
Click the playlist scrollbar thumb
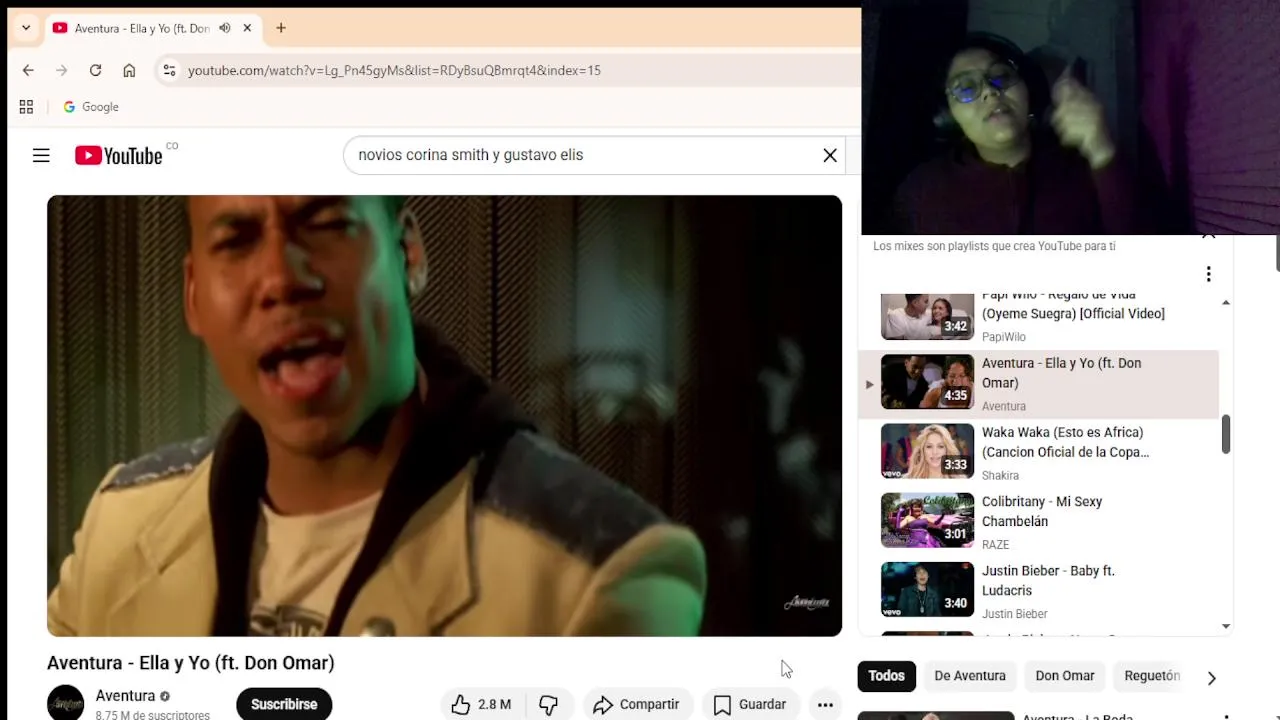pyautogui.click(x=1226, y=435)
